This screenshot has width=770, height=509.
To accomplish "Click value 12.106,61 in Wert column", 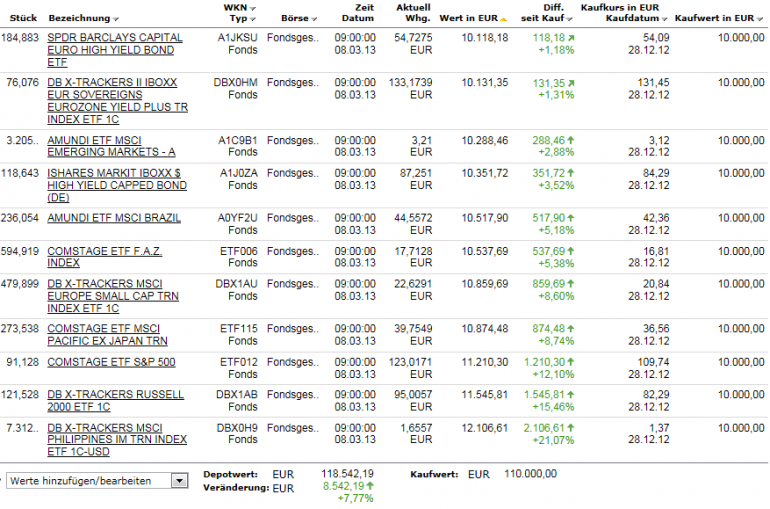I will coord(484,428).
